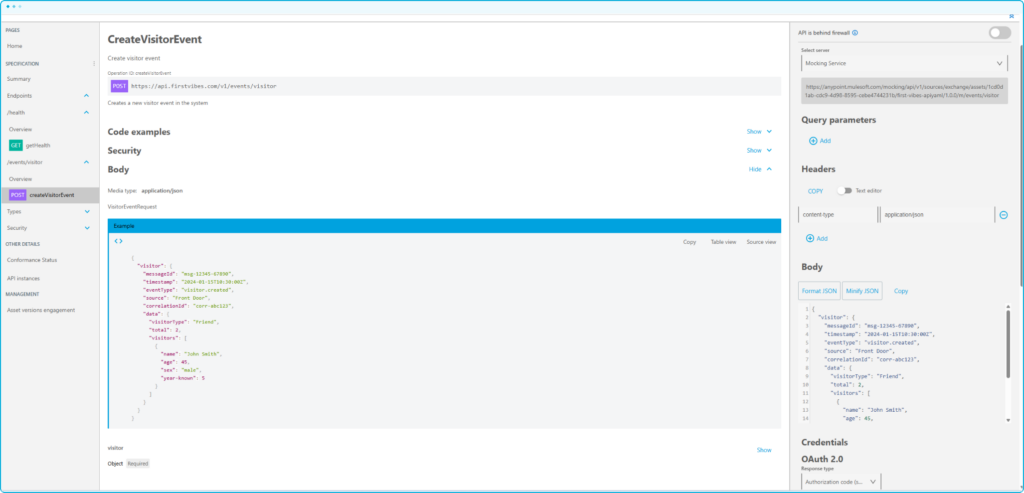This screenshot has width=1024, height=493.
Task: Click the code view brackets icon in Example
Action: (x=118, y=241)
